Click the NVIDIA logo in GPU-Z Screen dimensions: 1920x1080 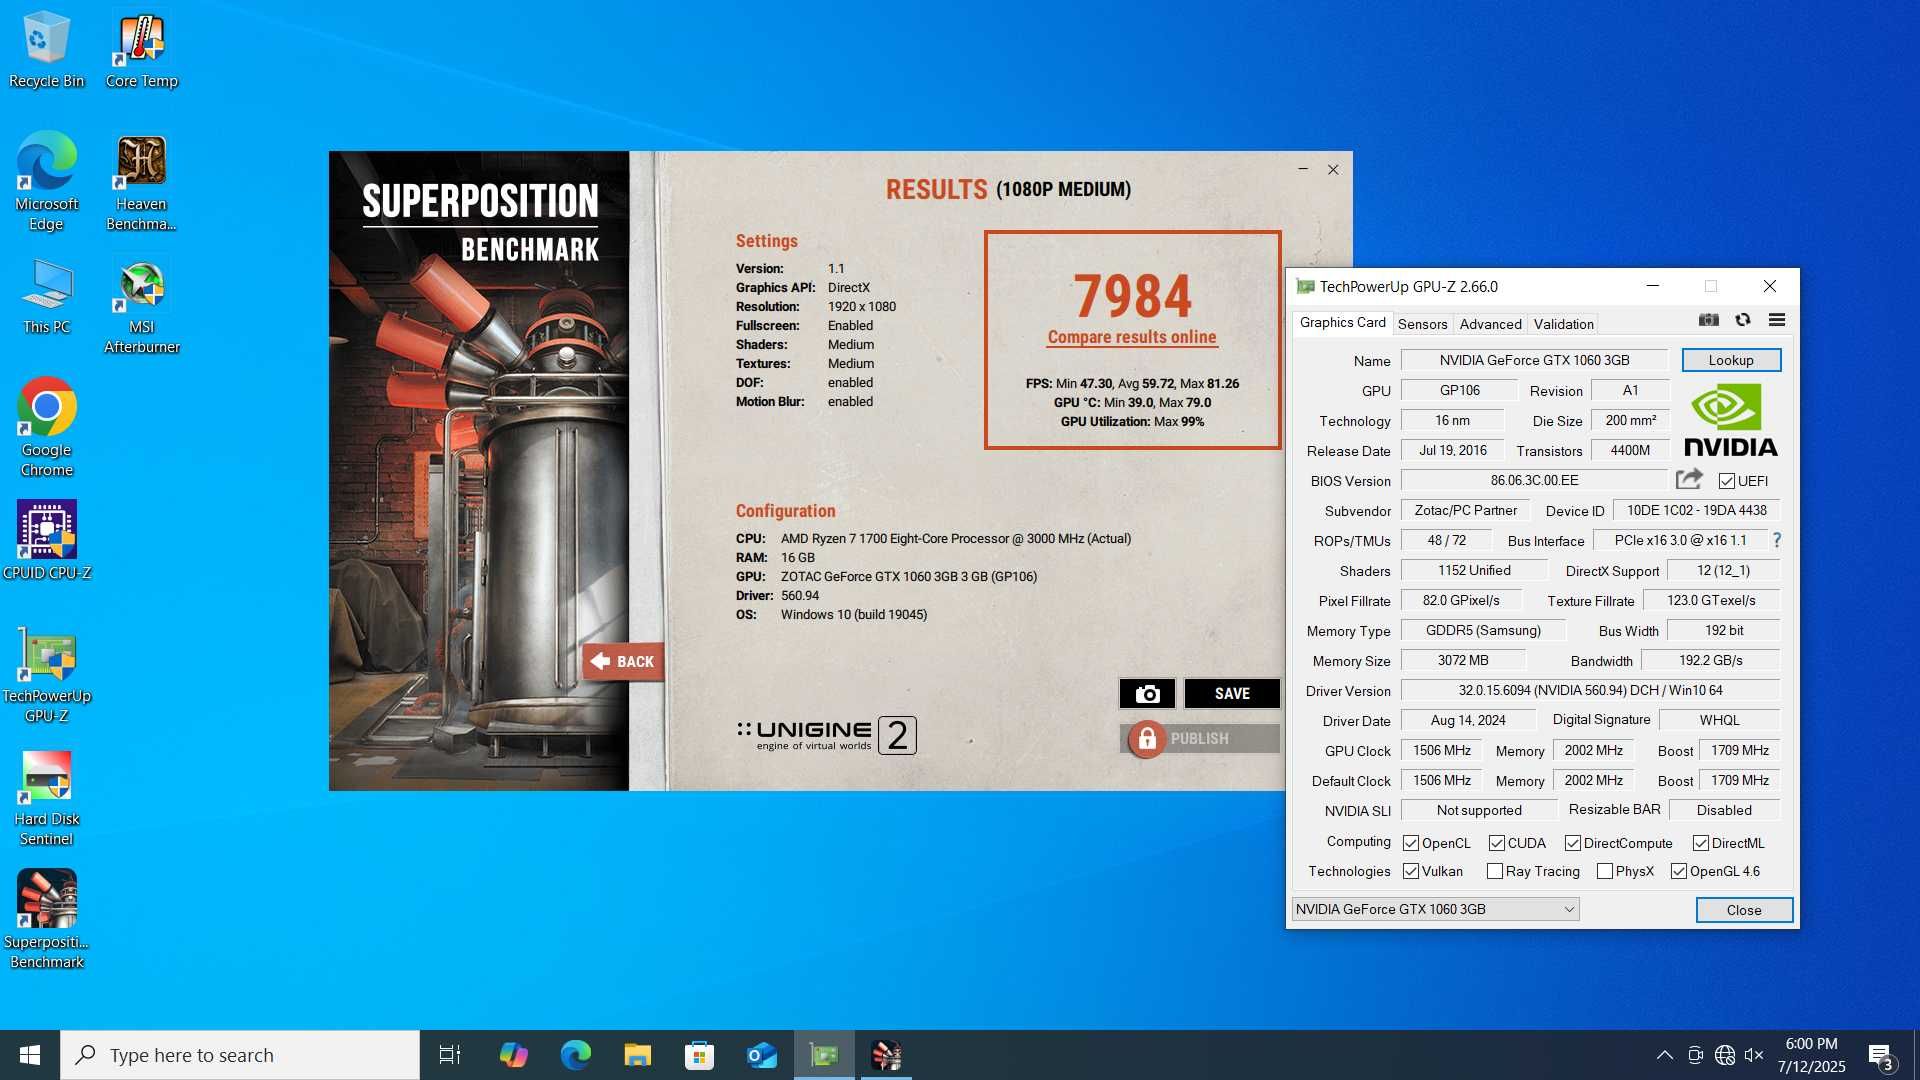1730,422
